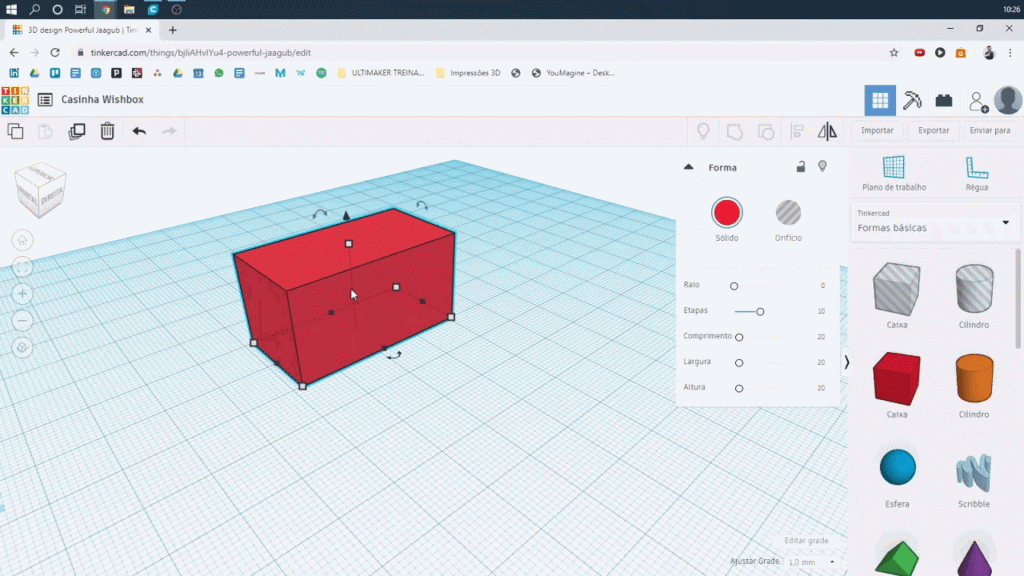The width and height of the screenshot is (1024, 576).
Task: Open the Windows Start menu
Action: (x=11, y=9)
